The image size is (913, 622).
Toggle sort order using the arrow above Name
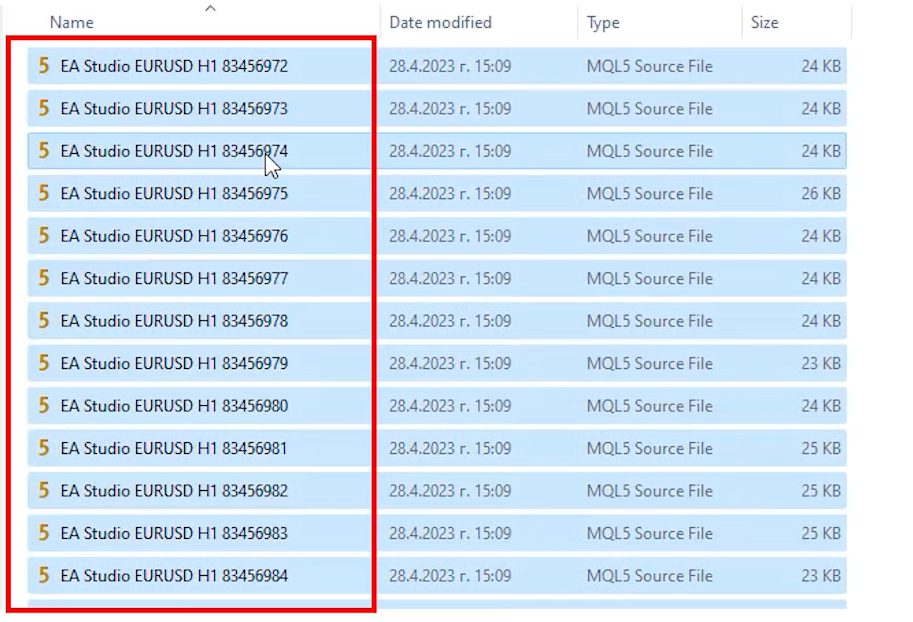tap(209, 8)
